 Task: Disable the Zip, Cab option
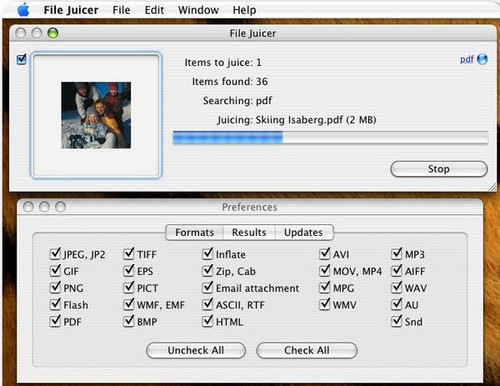[208, 271]
